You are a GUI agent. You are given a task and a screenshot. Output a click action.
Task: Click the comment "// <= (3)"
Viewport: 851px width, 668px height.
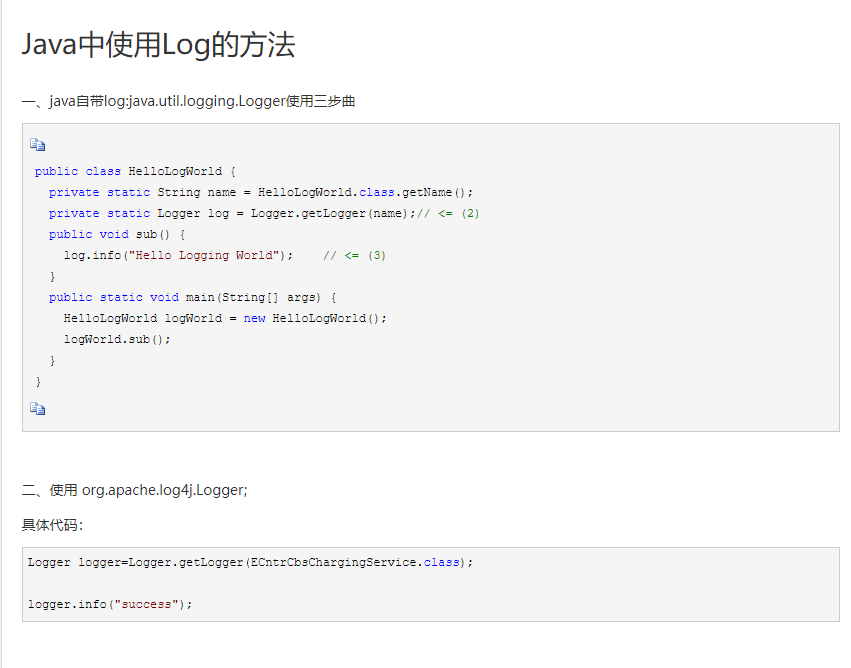click(x=354, y=256)
